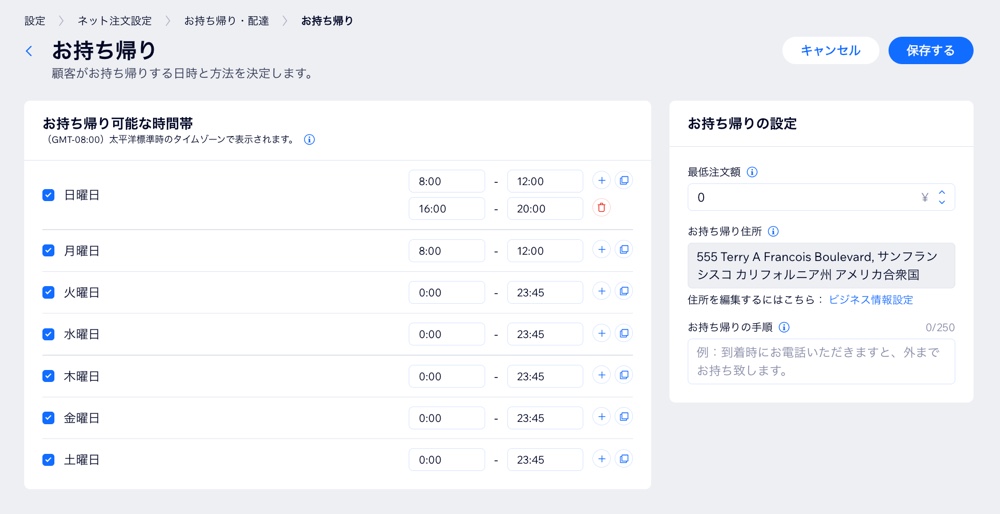This screenshot has width=1000, height=514.
Task: Open 日曜日 end time 12:00 dropdown
Action: pyautogui.click(x=544, y=182)
